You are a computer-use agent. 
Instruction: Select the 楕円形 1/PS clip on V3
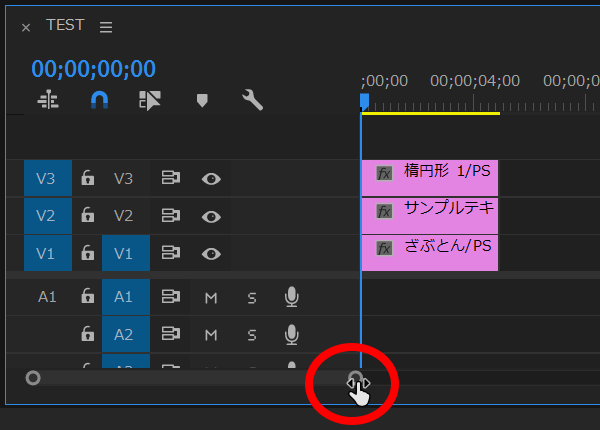tap(430, 178)
